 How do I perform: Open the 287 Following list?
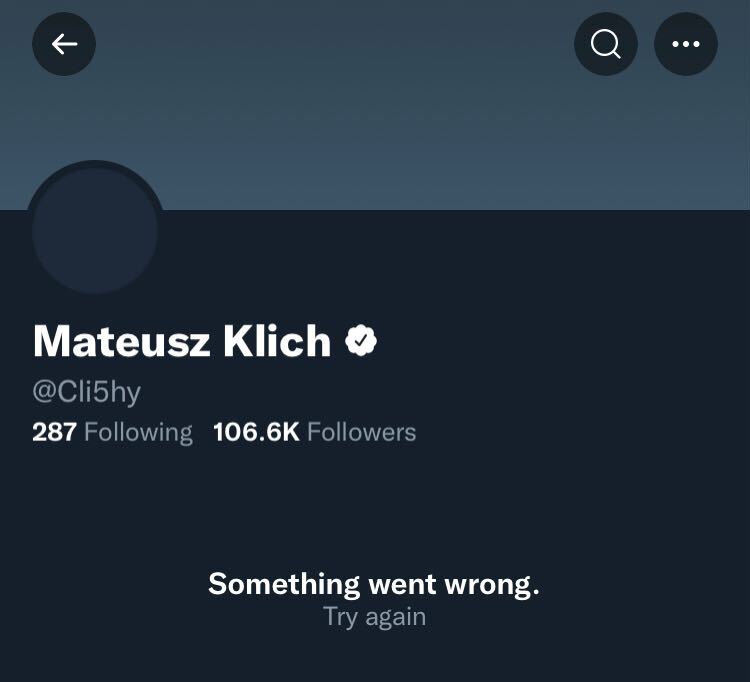pyautogui.click(x=112, y=432)
